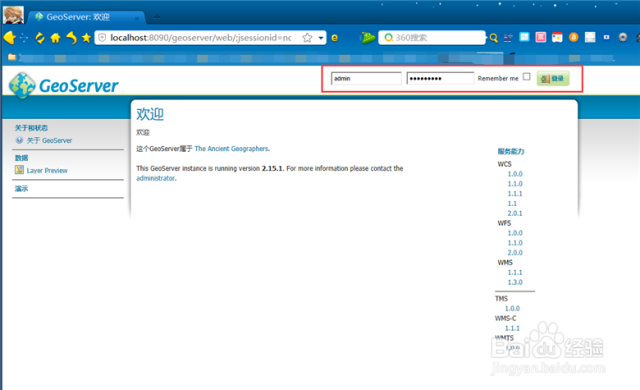Click the yellow 'e' compatibility mode icon

point(335,38)
